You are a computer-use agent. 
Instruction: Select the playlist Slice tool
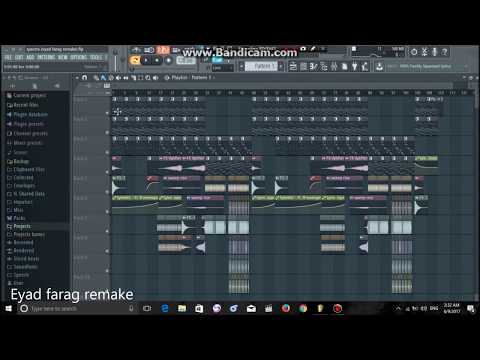133,78
